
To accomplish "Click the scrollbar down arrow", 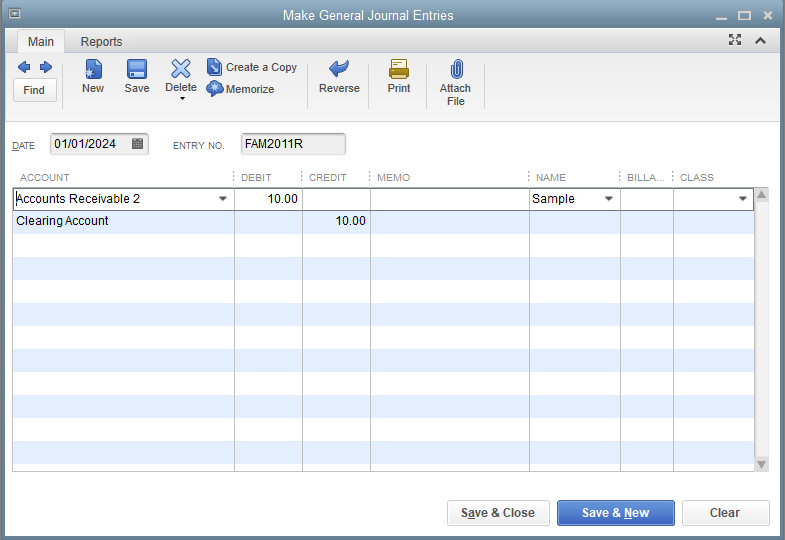I will (x=761, y=465).
